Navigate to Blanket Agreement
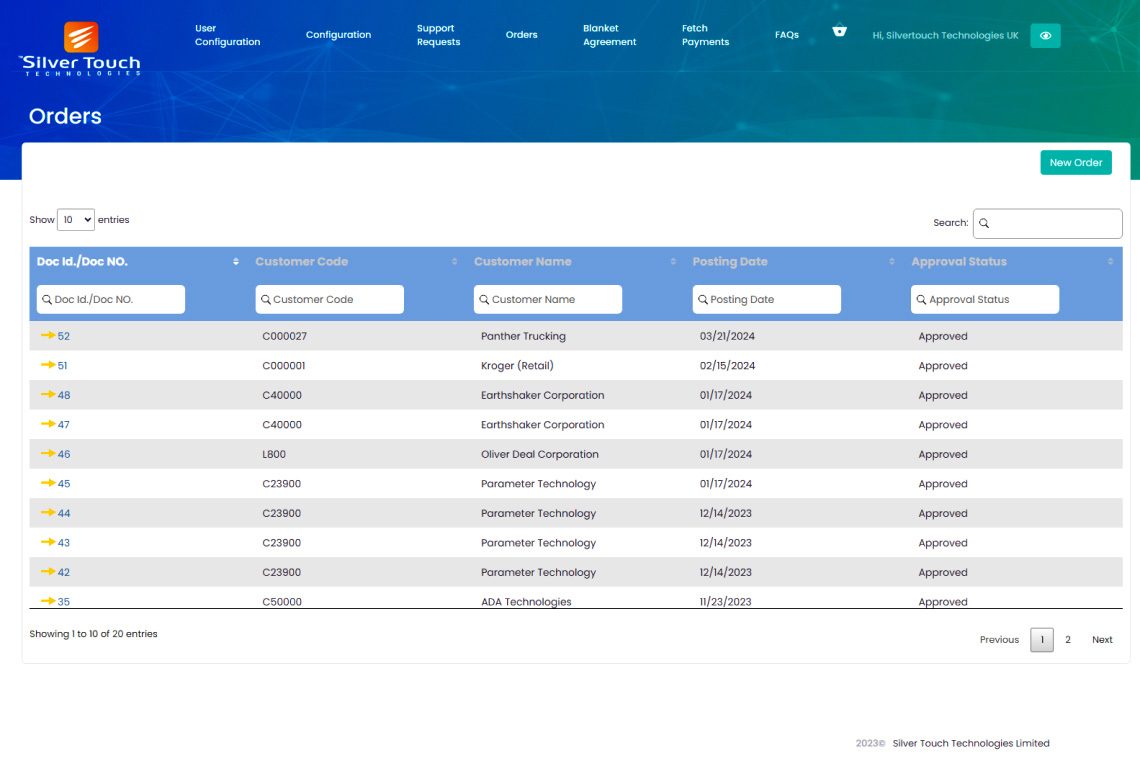Screen dimensions: 1140x760 click(609, 35)
